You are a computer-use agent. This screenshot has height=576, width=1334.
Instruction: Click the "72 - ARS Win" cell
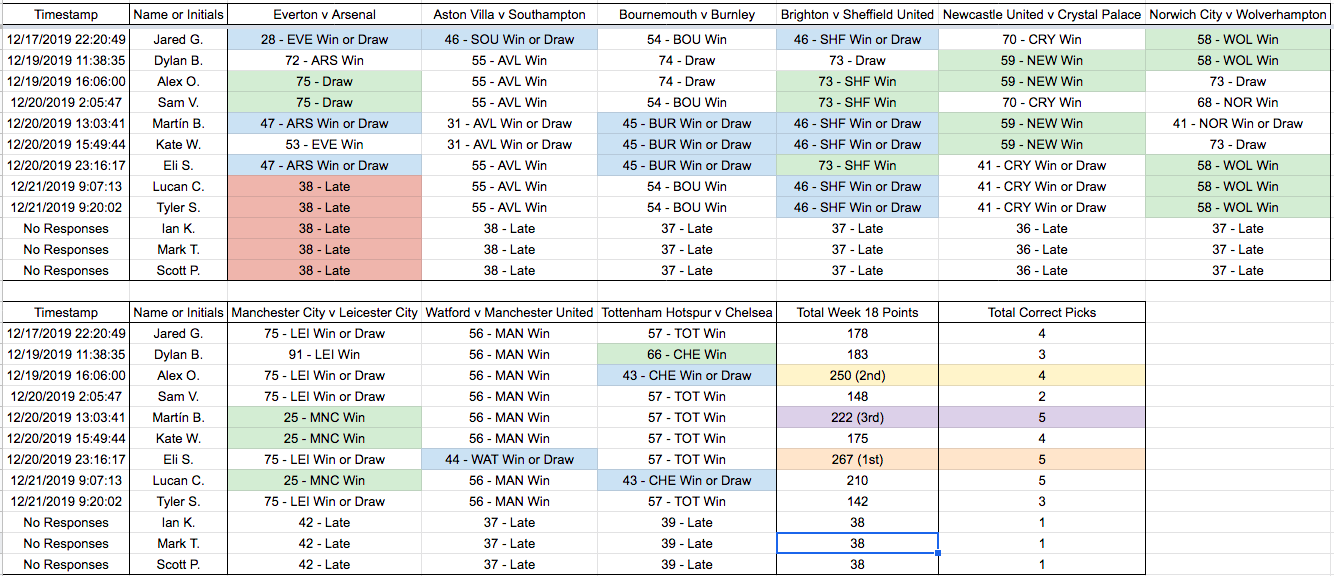(x=324, y=60)
